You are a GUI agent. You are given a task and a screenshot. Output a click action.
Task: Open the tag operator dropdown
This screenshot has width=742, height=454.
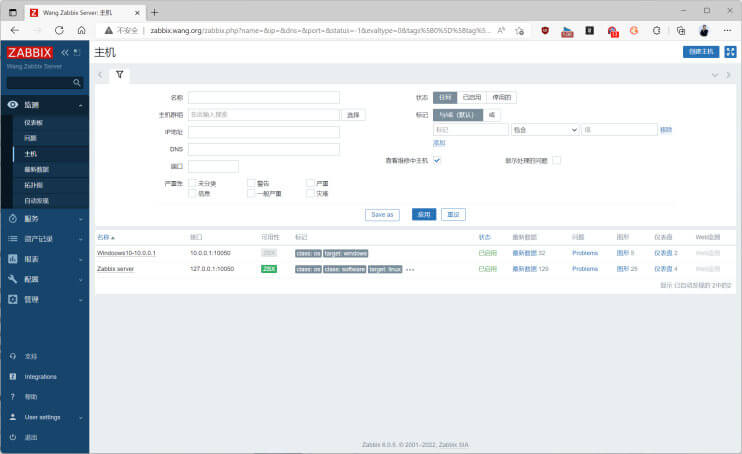[545, 130]
